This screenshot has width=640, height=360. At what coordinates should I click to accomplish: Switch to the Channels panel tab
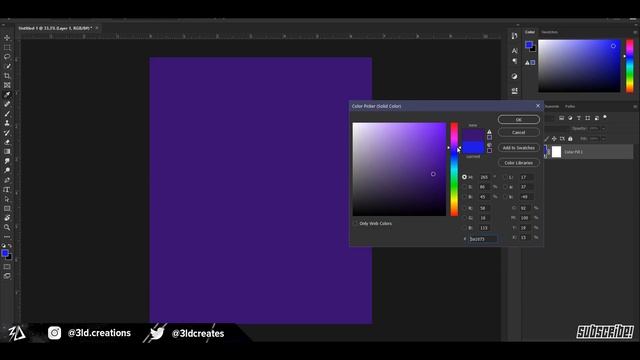tap(551, 107)
